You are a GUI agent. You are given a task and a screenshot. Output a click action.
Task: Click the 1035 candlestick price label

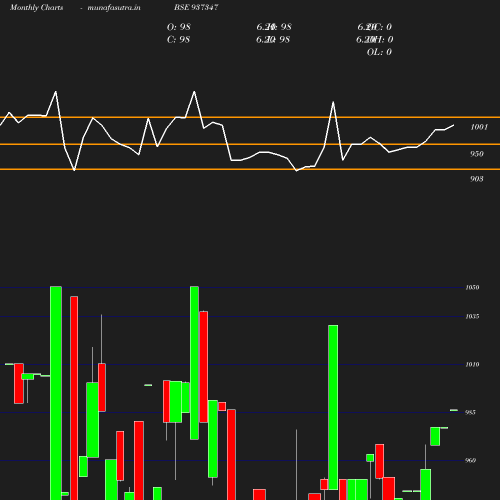pyautogui.click(x=472, y=316)
